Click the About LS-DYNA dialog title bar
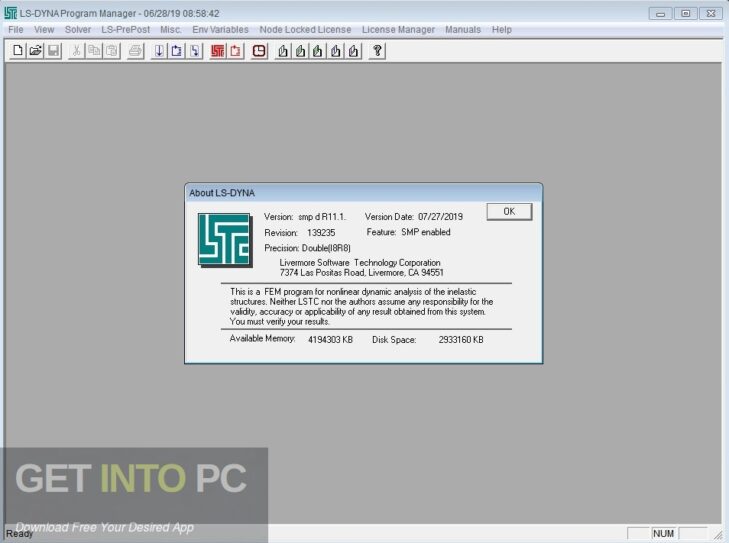Screen dimensions: 729x543 [364, 193]
